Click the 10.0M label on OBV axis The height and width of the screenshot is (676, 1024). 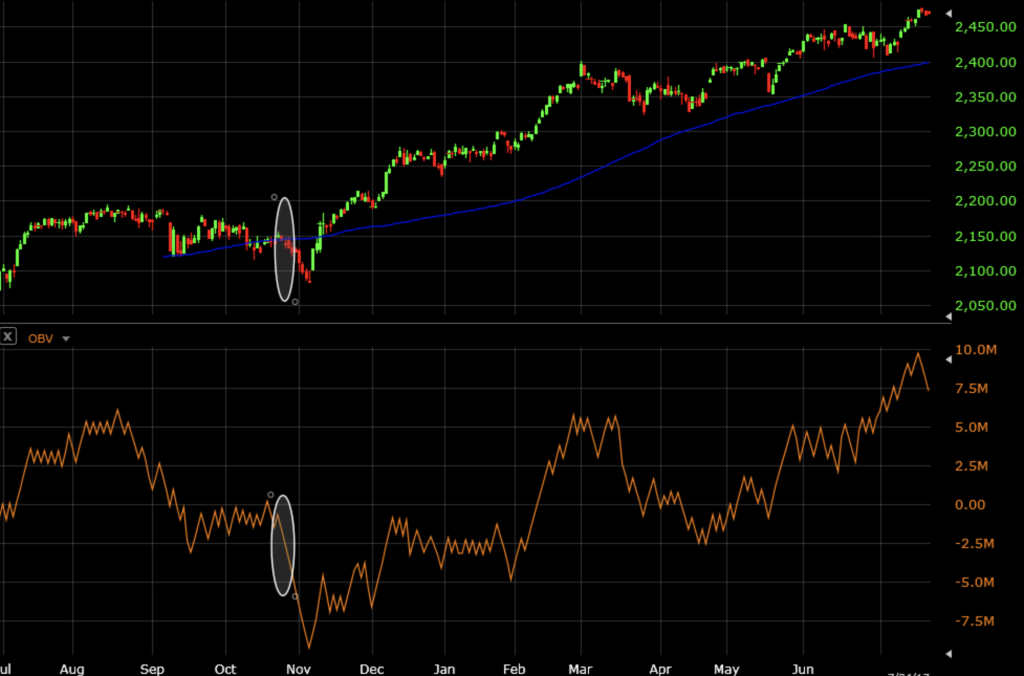pos(976,350)
